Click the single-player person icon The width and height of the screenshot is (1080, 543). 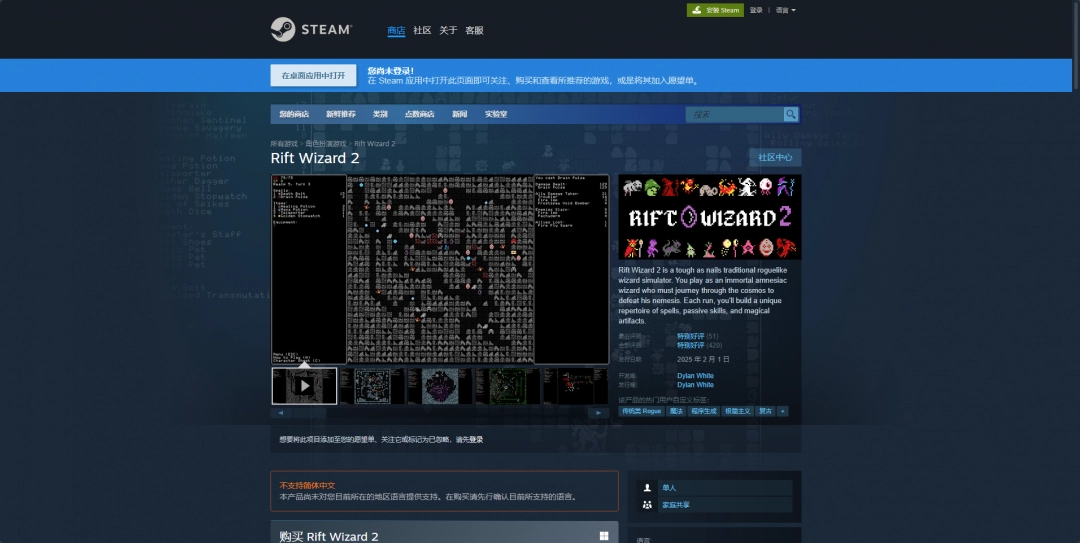click(648, 488)
